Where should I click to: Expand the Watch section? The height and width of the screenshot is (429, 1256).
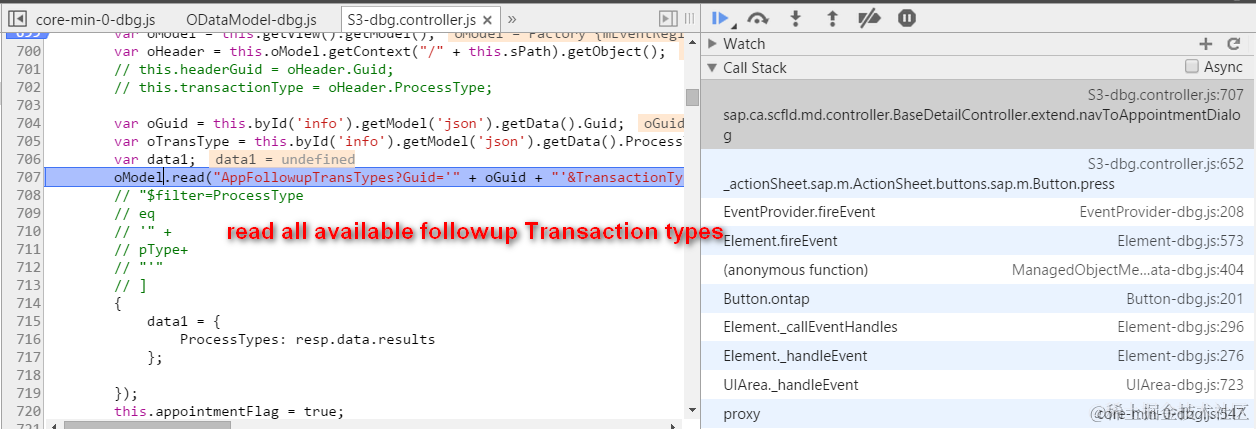tap(712, 44)
